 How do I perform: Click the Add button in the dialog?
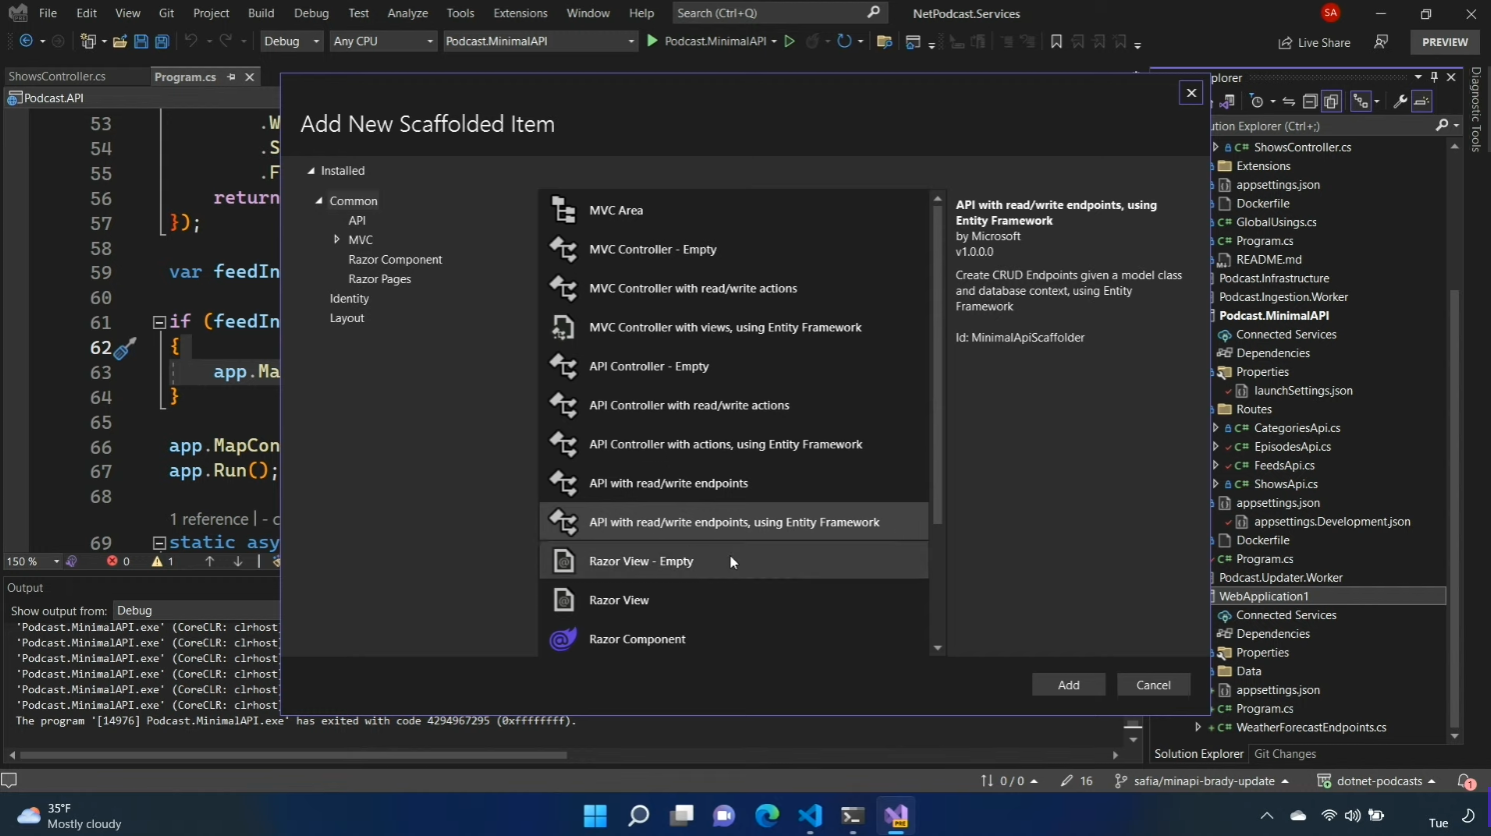point(1068,685)
